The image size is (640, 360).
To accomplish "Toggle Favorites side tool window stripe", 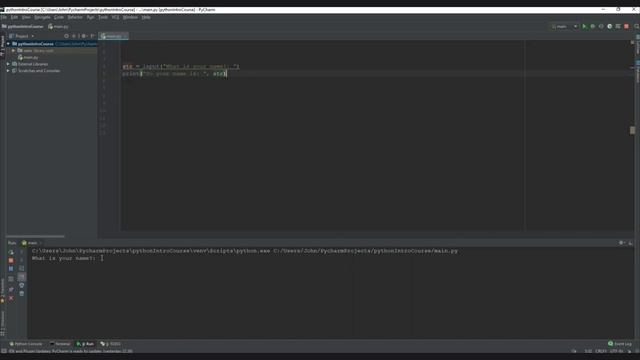I will [x=2, y=291].
